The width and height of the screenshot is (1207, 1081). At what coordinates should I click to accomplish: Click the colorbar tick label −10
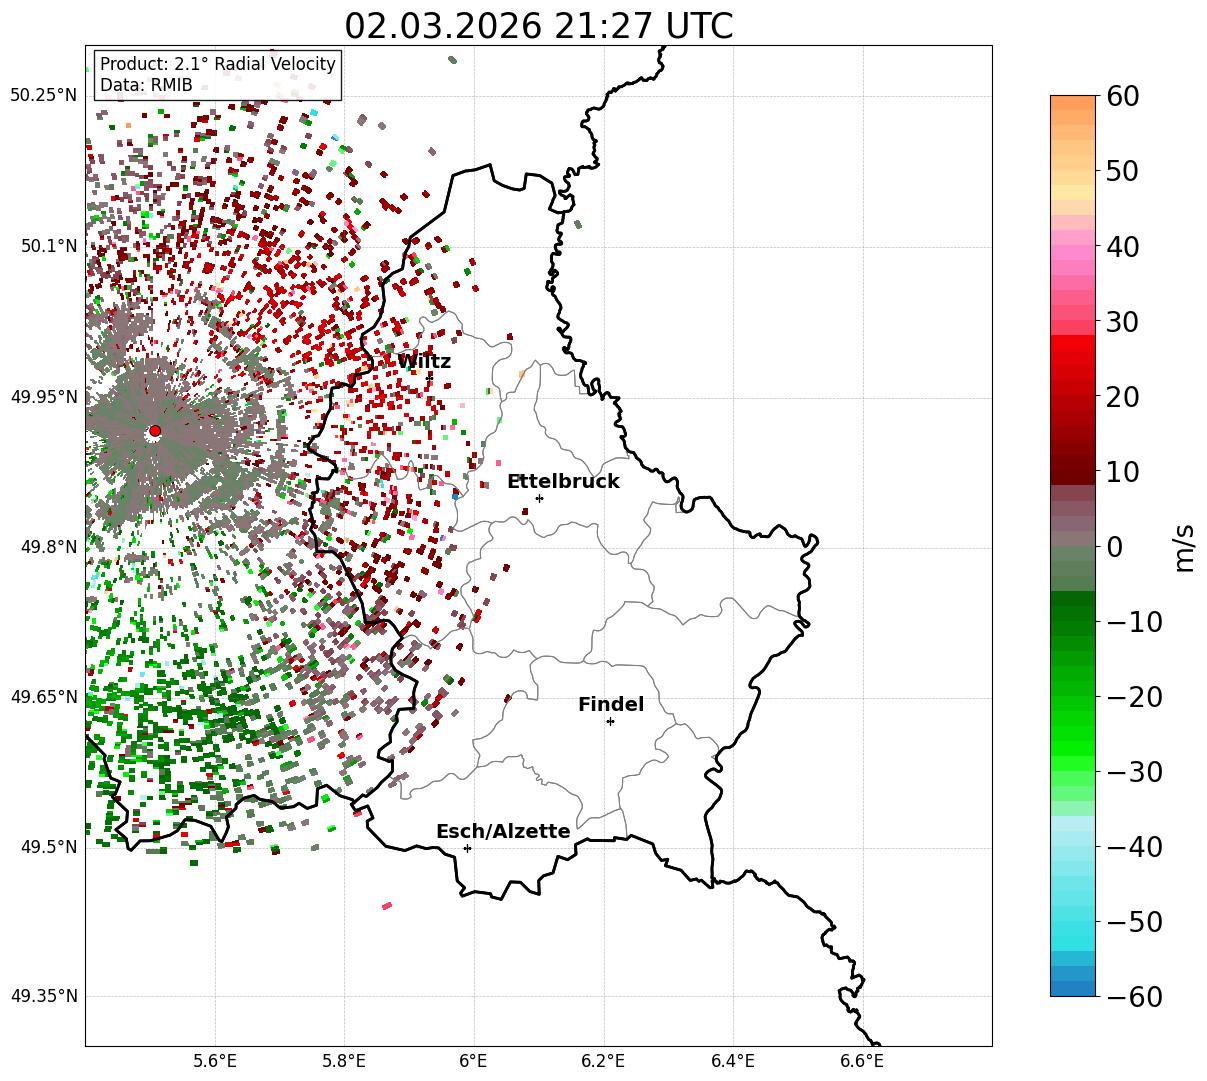(1134, 622)
